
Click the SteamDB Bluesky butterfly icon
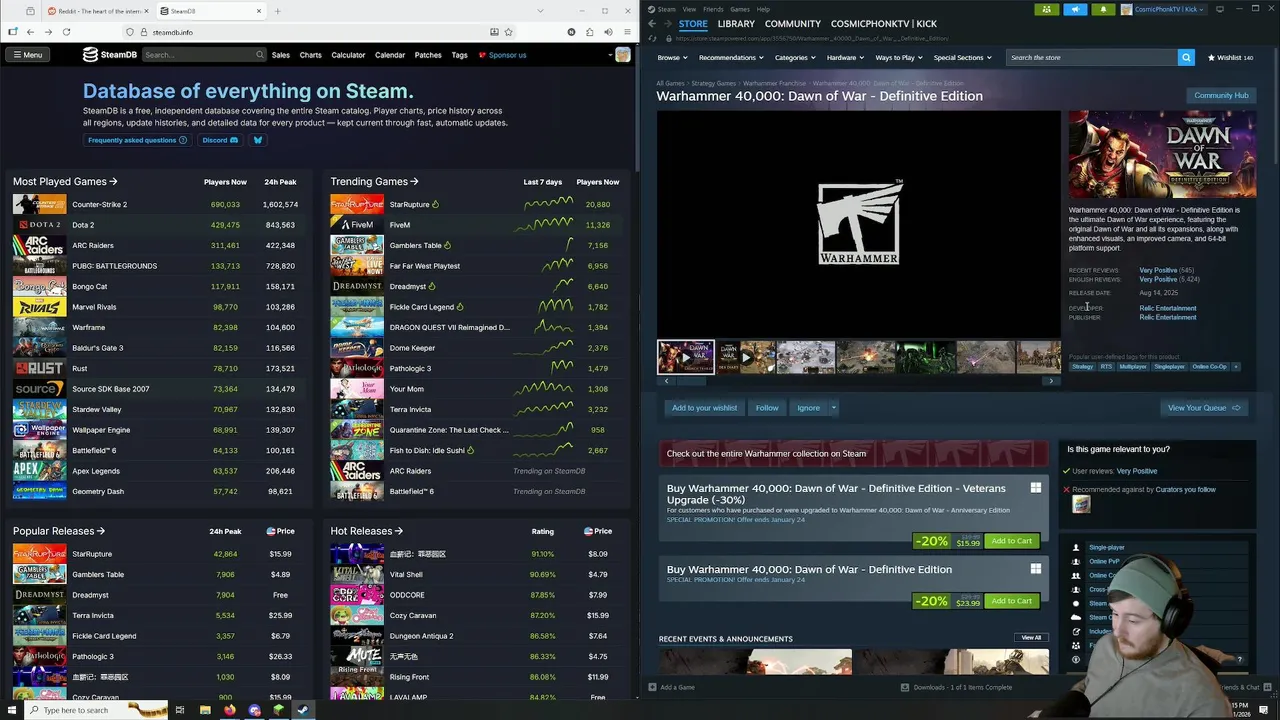[x=257, y=140]
